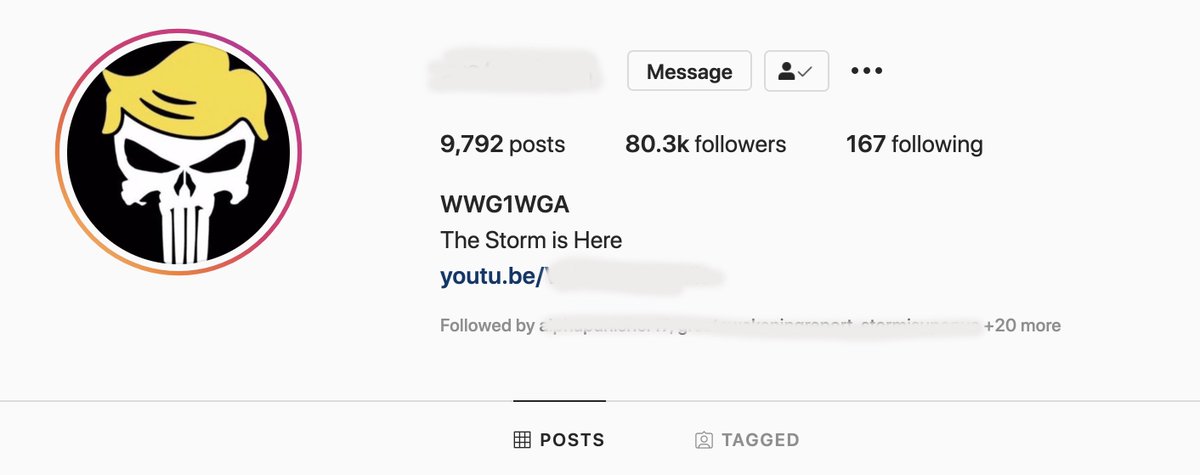This screenshot has height=475, width=1200.
Task: Open the skull profile picture story
Action: (x=179, y=152)
